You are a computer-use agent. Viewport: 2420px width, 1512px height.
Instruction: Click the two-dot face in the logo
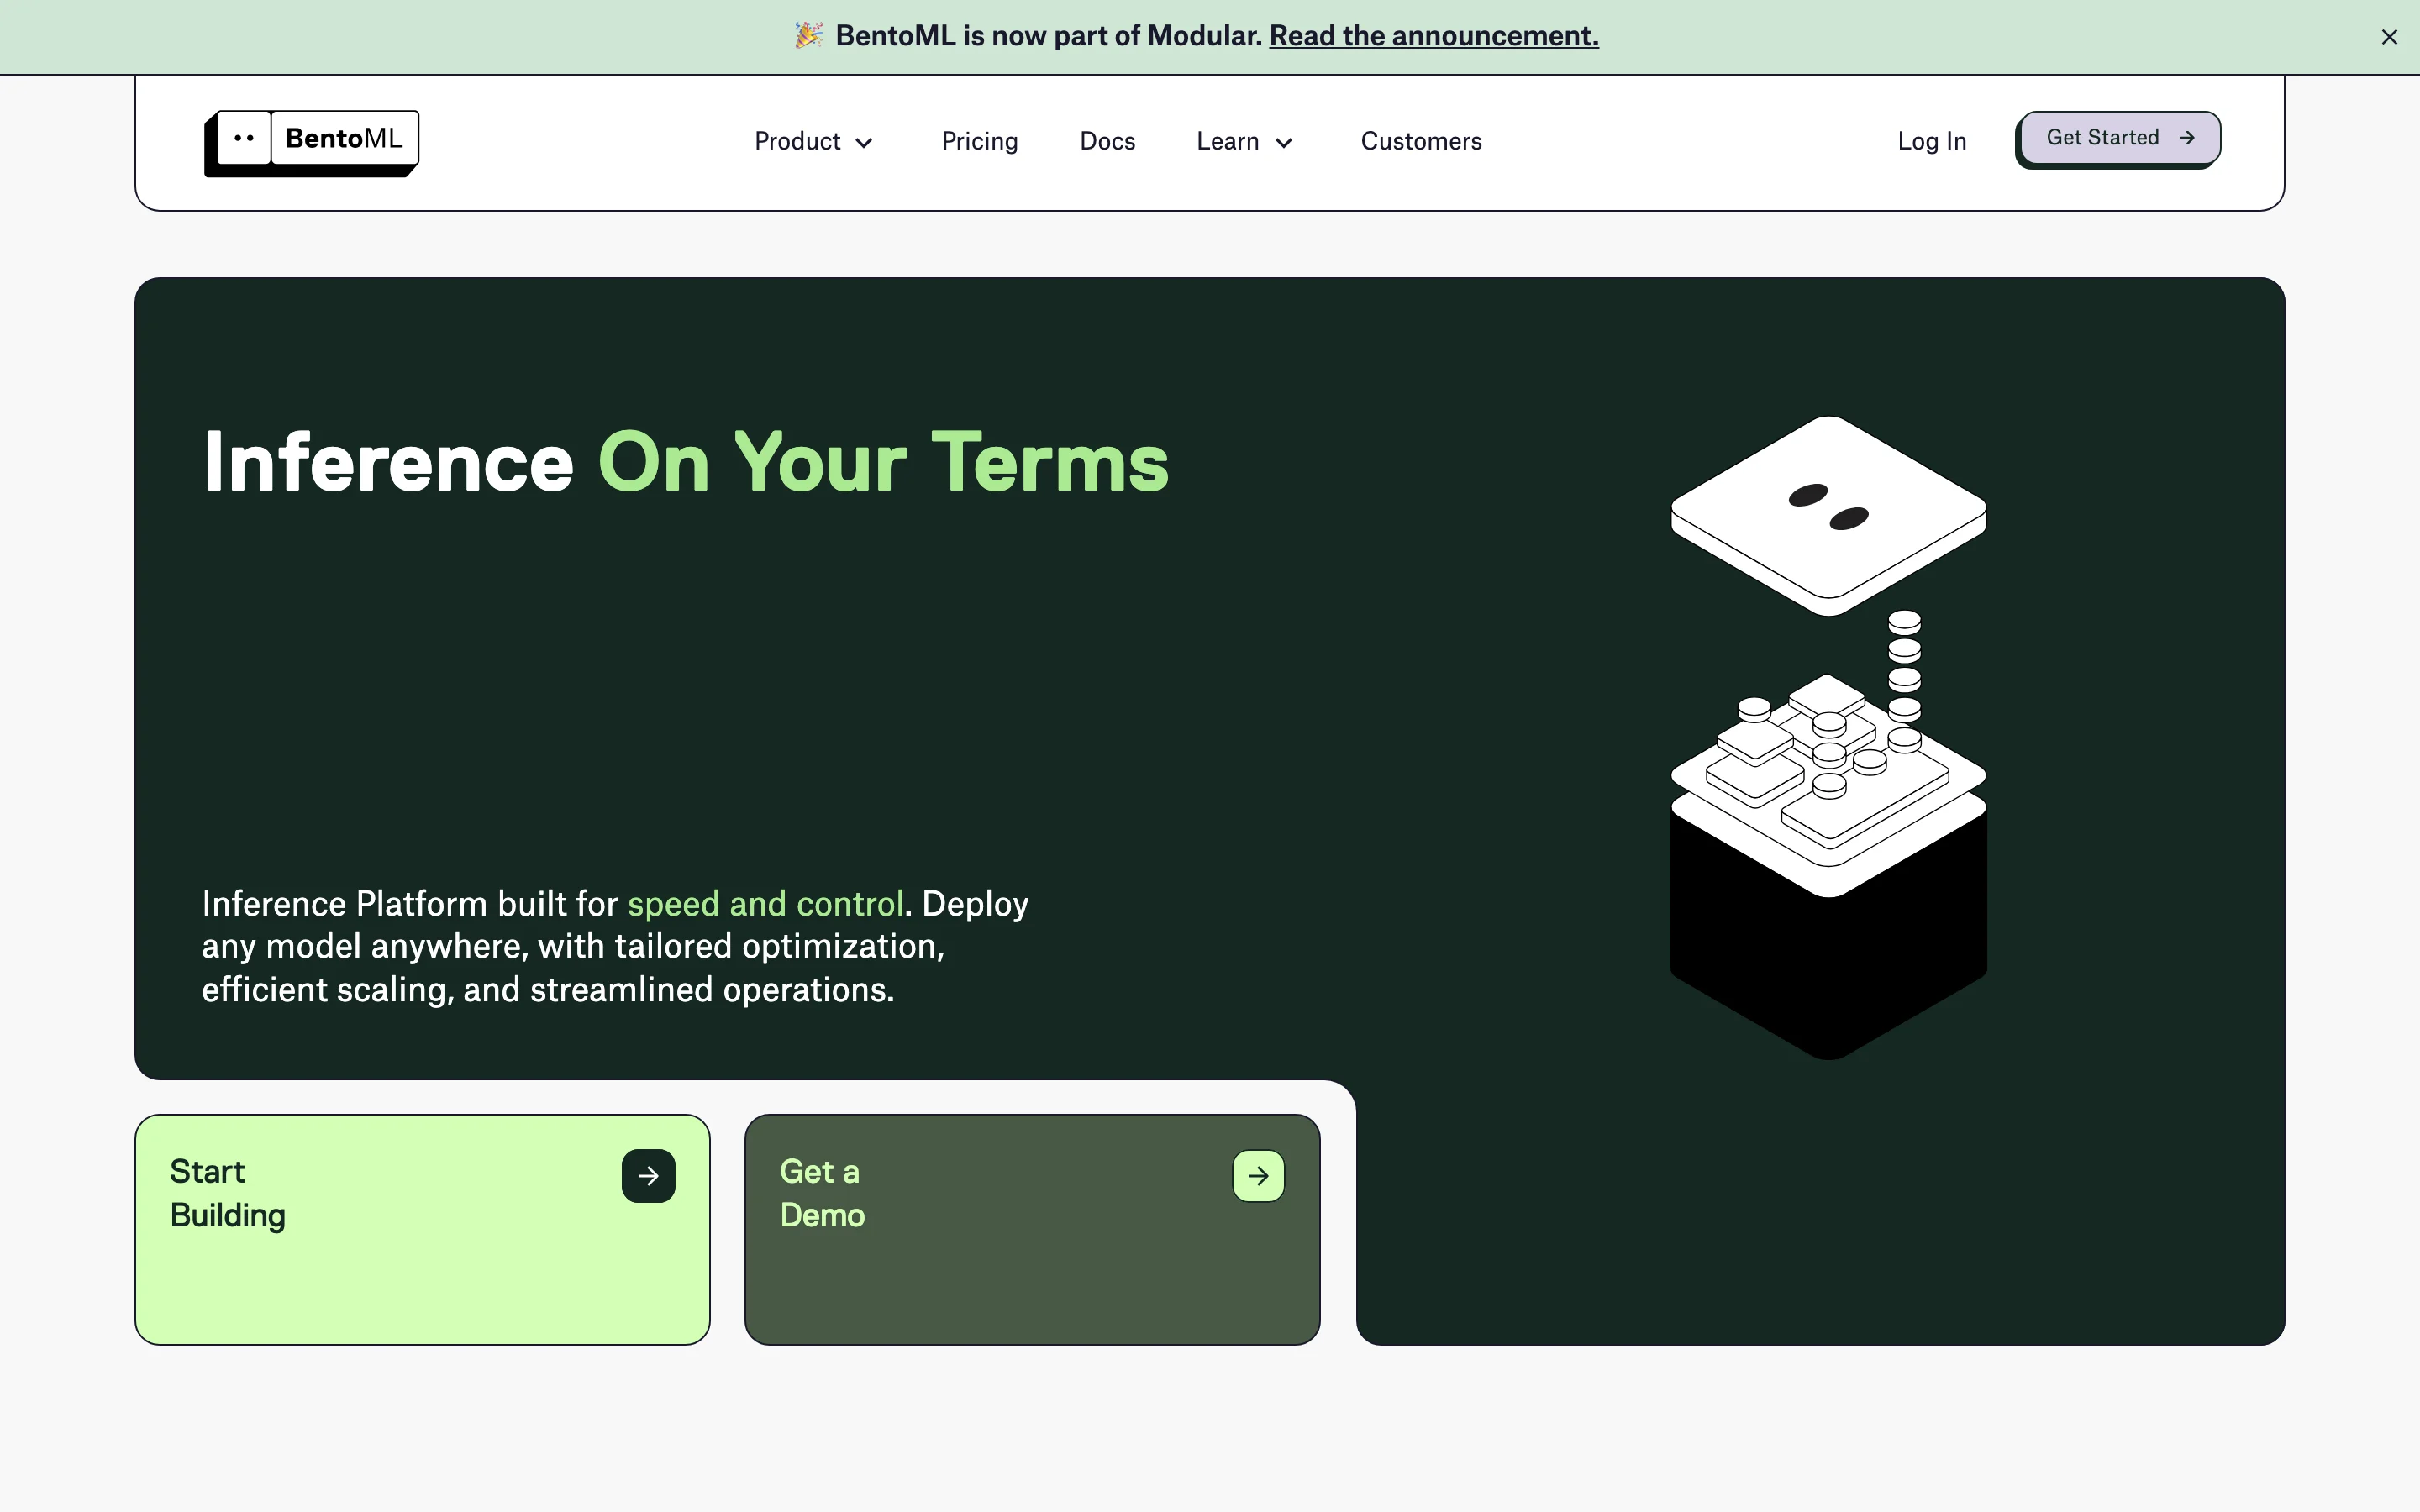[x=244, y=138]
